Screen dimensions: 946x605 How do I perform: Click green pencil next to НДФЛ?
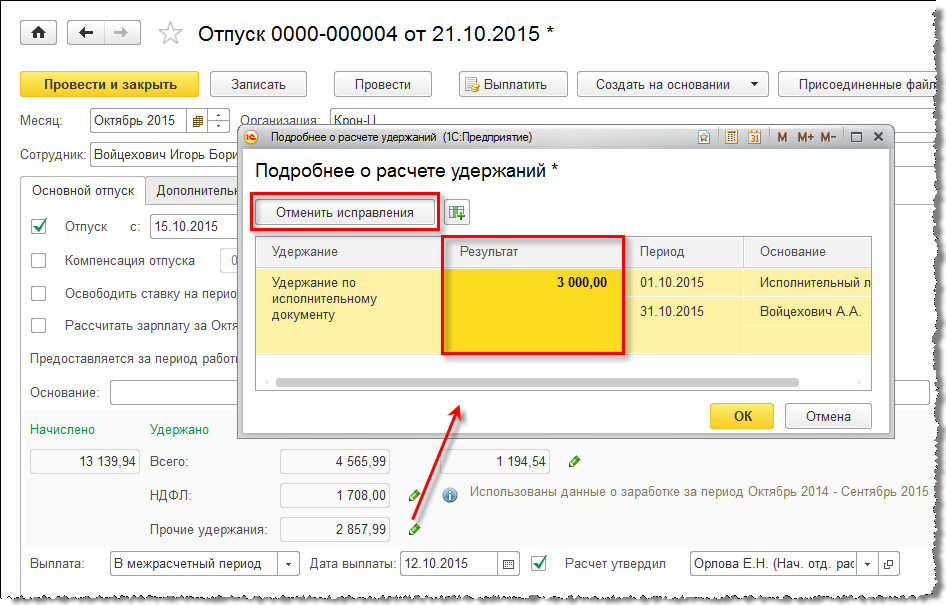tap(414, 495)
